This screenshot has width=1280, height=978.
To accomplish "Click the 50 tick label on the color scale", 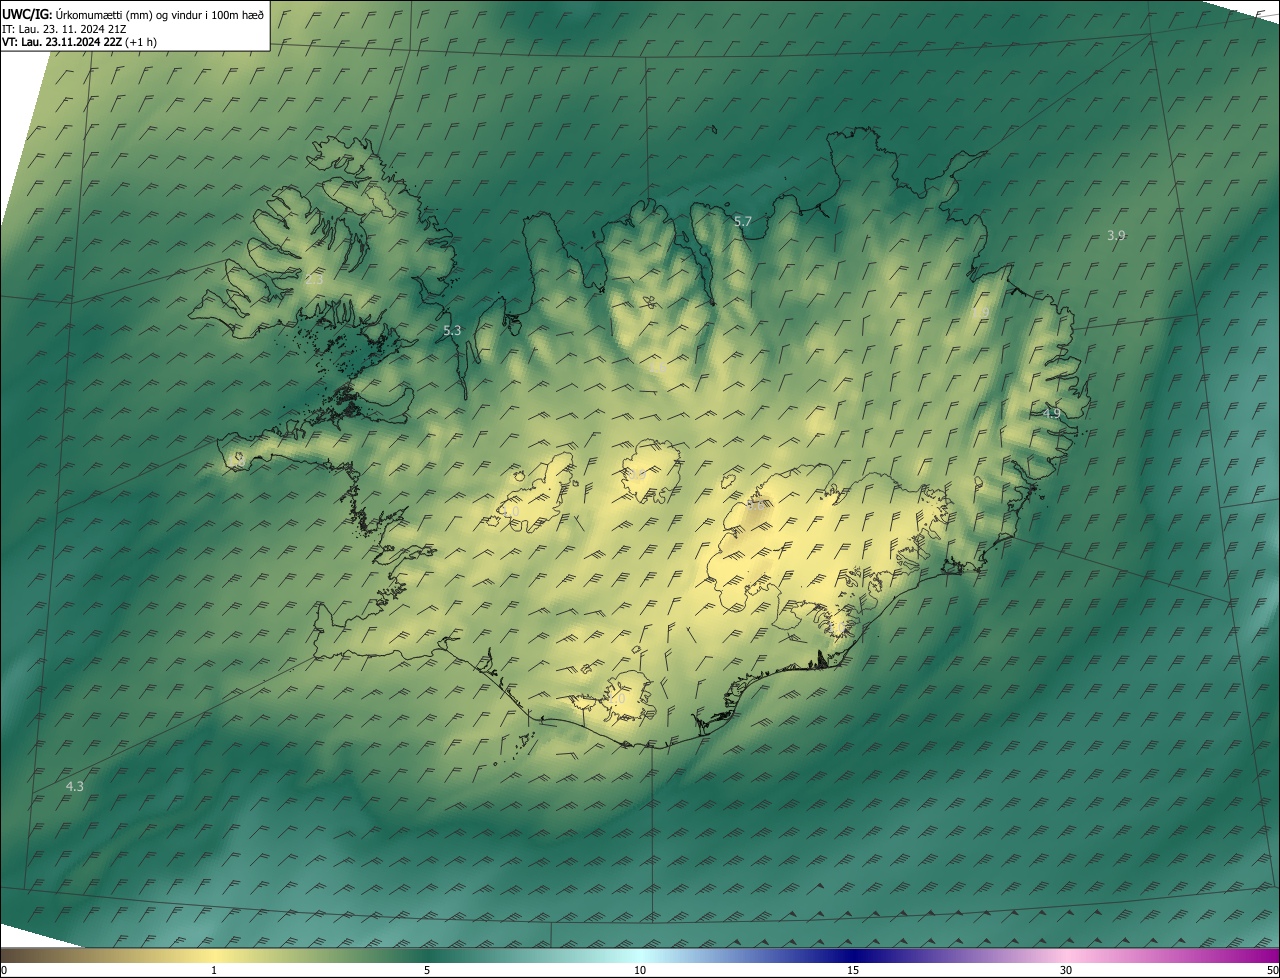I will click(x=1272, y=970).
